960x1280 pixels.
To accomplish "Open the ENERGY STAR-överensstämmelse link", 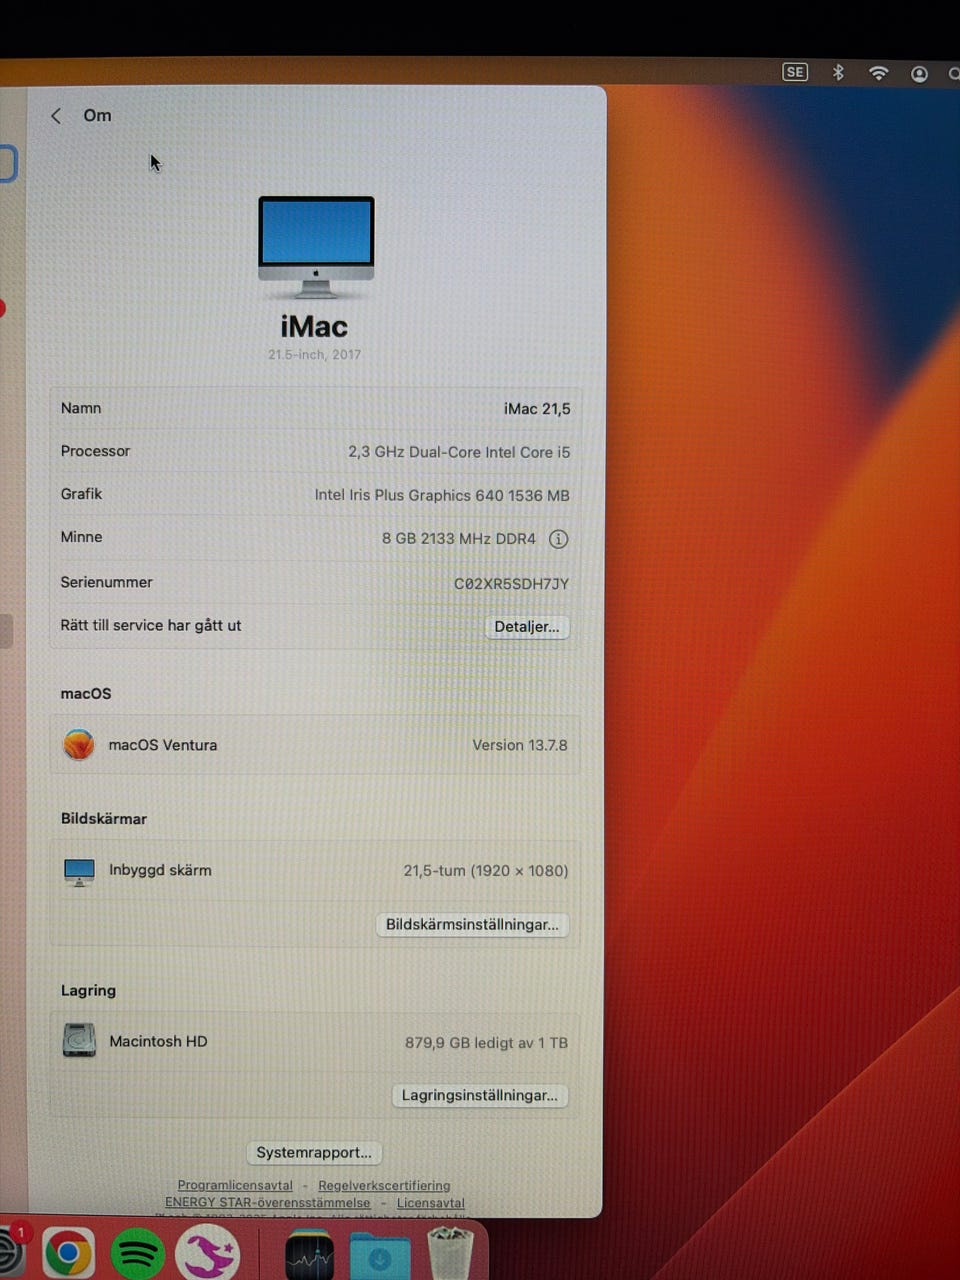I will [x=267, y=1202].
